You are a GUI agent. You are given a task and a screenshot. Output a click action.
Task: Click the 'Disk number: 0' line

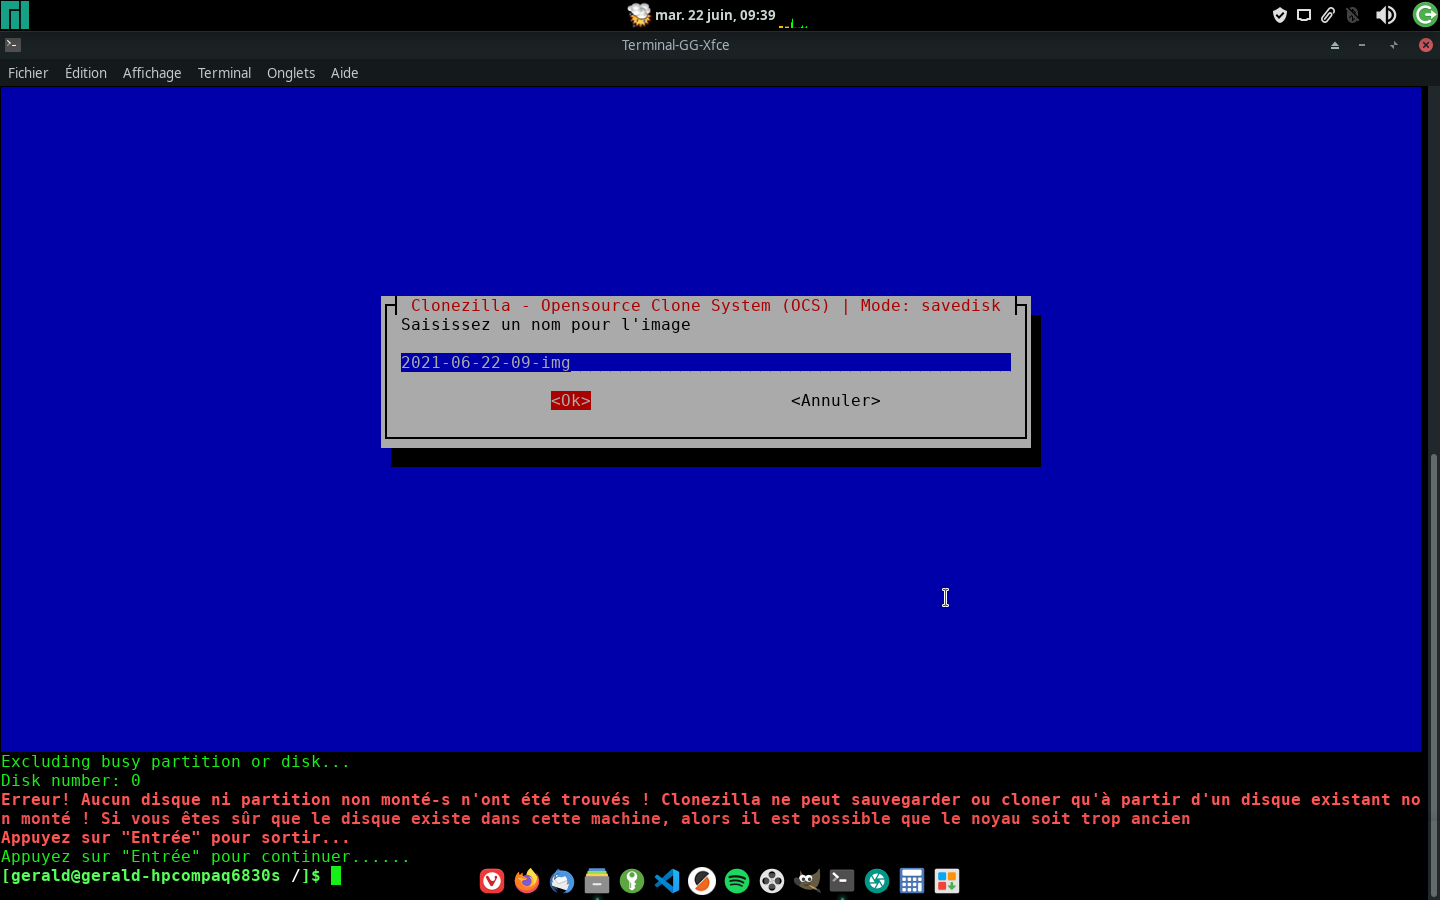pos(71,781)
